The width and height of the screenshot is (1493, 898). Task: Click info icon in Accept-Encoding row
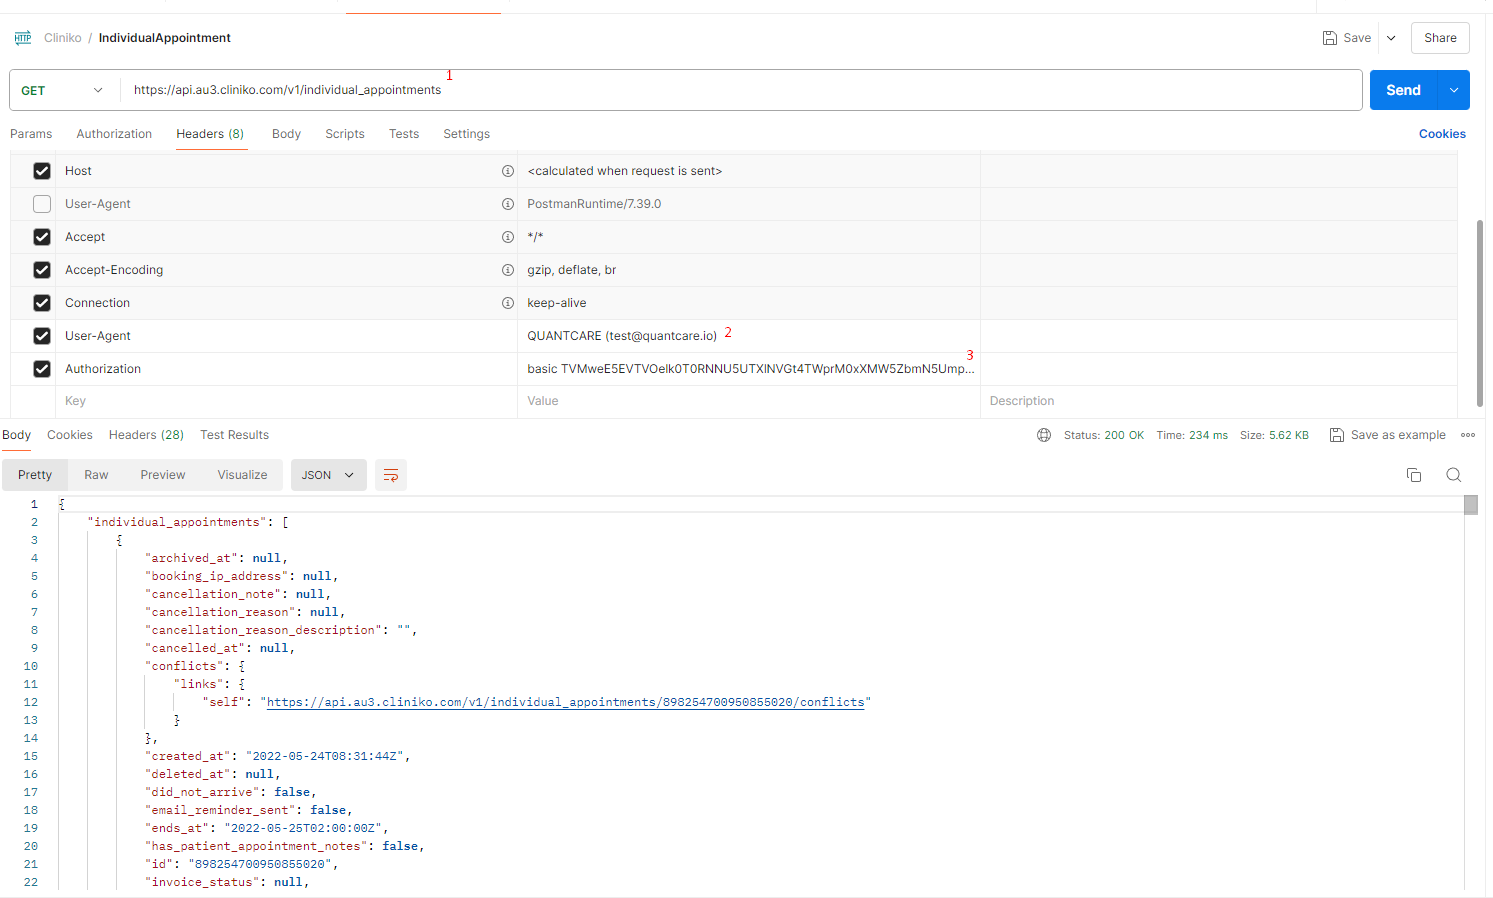point(508,270)
